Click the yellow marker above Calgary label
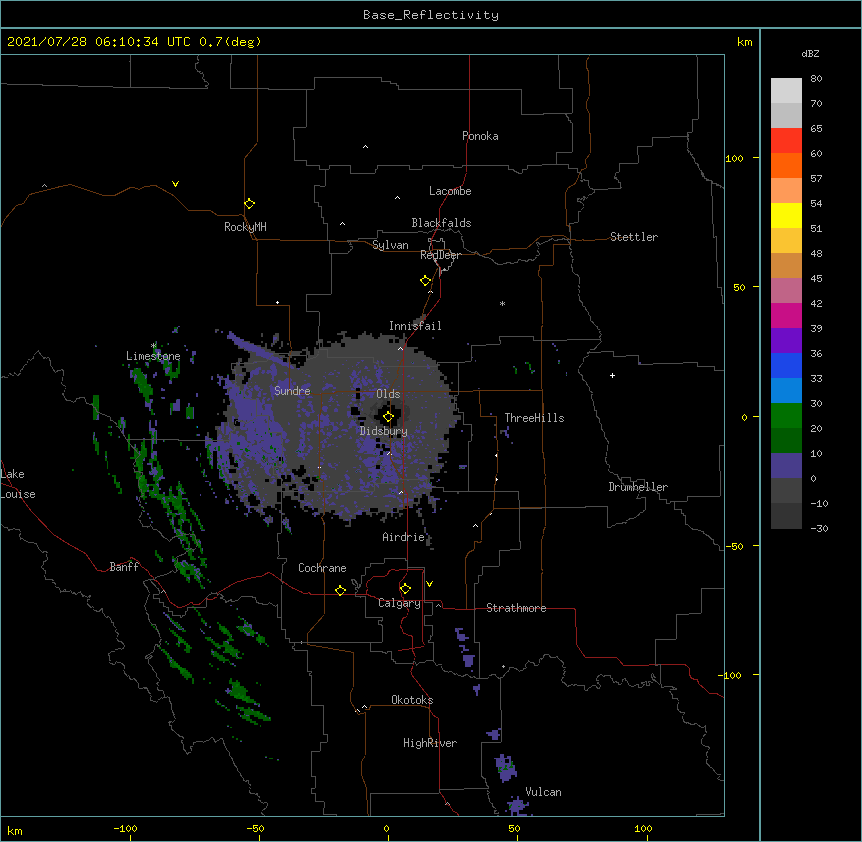 405,589
